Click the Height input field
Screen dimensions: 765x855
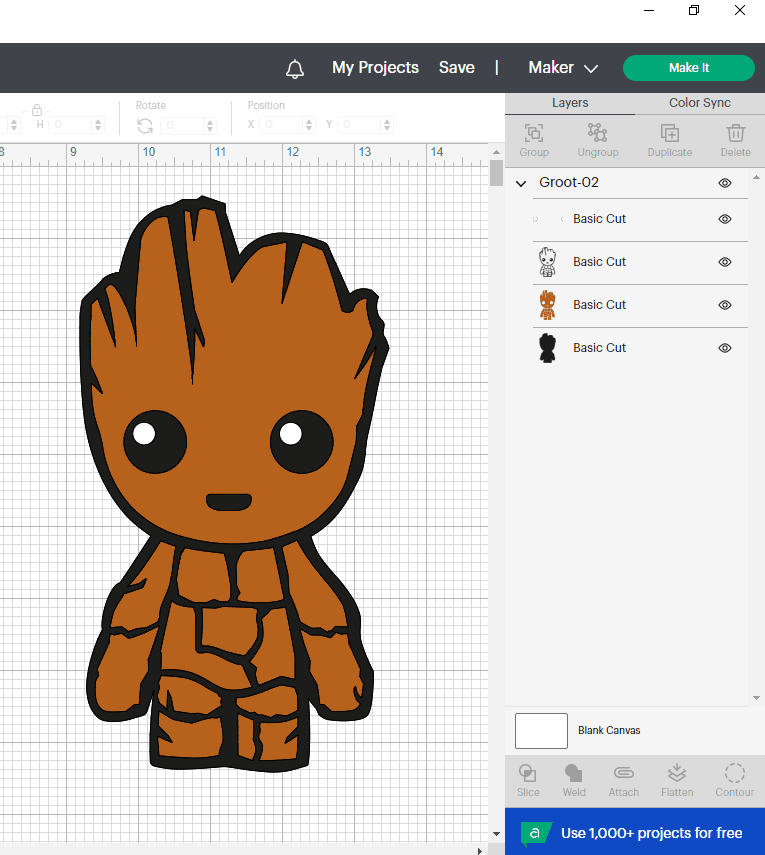[71, 125]
